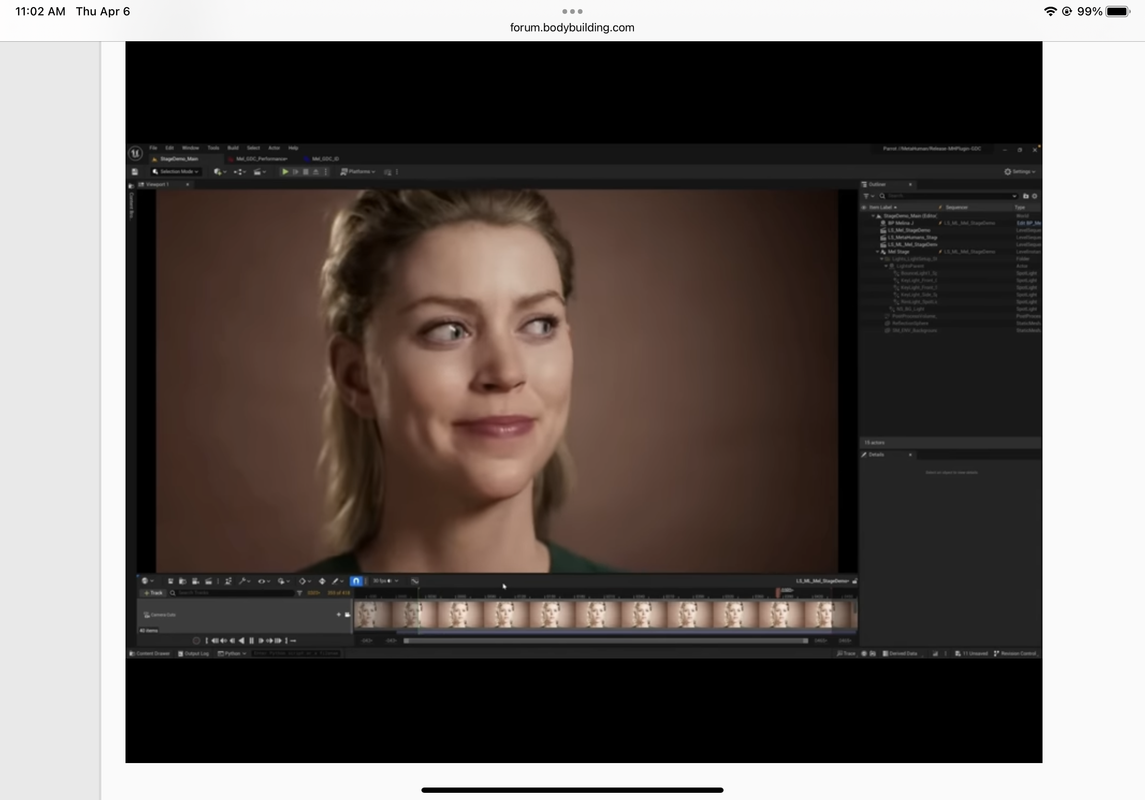Viewport: 1145px width, 800px height.
Task: Toggle the Outliner visibility eye column
Action: pos(864,207)
